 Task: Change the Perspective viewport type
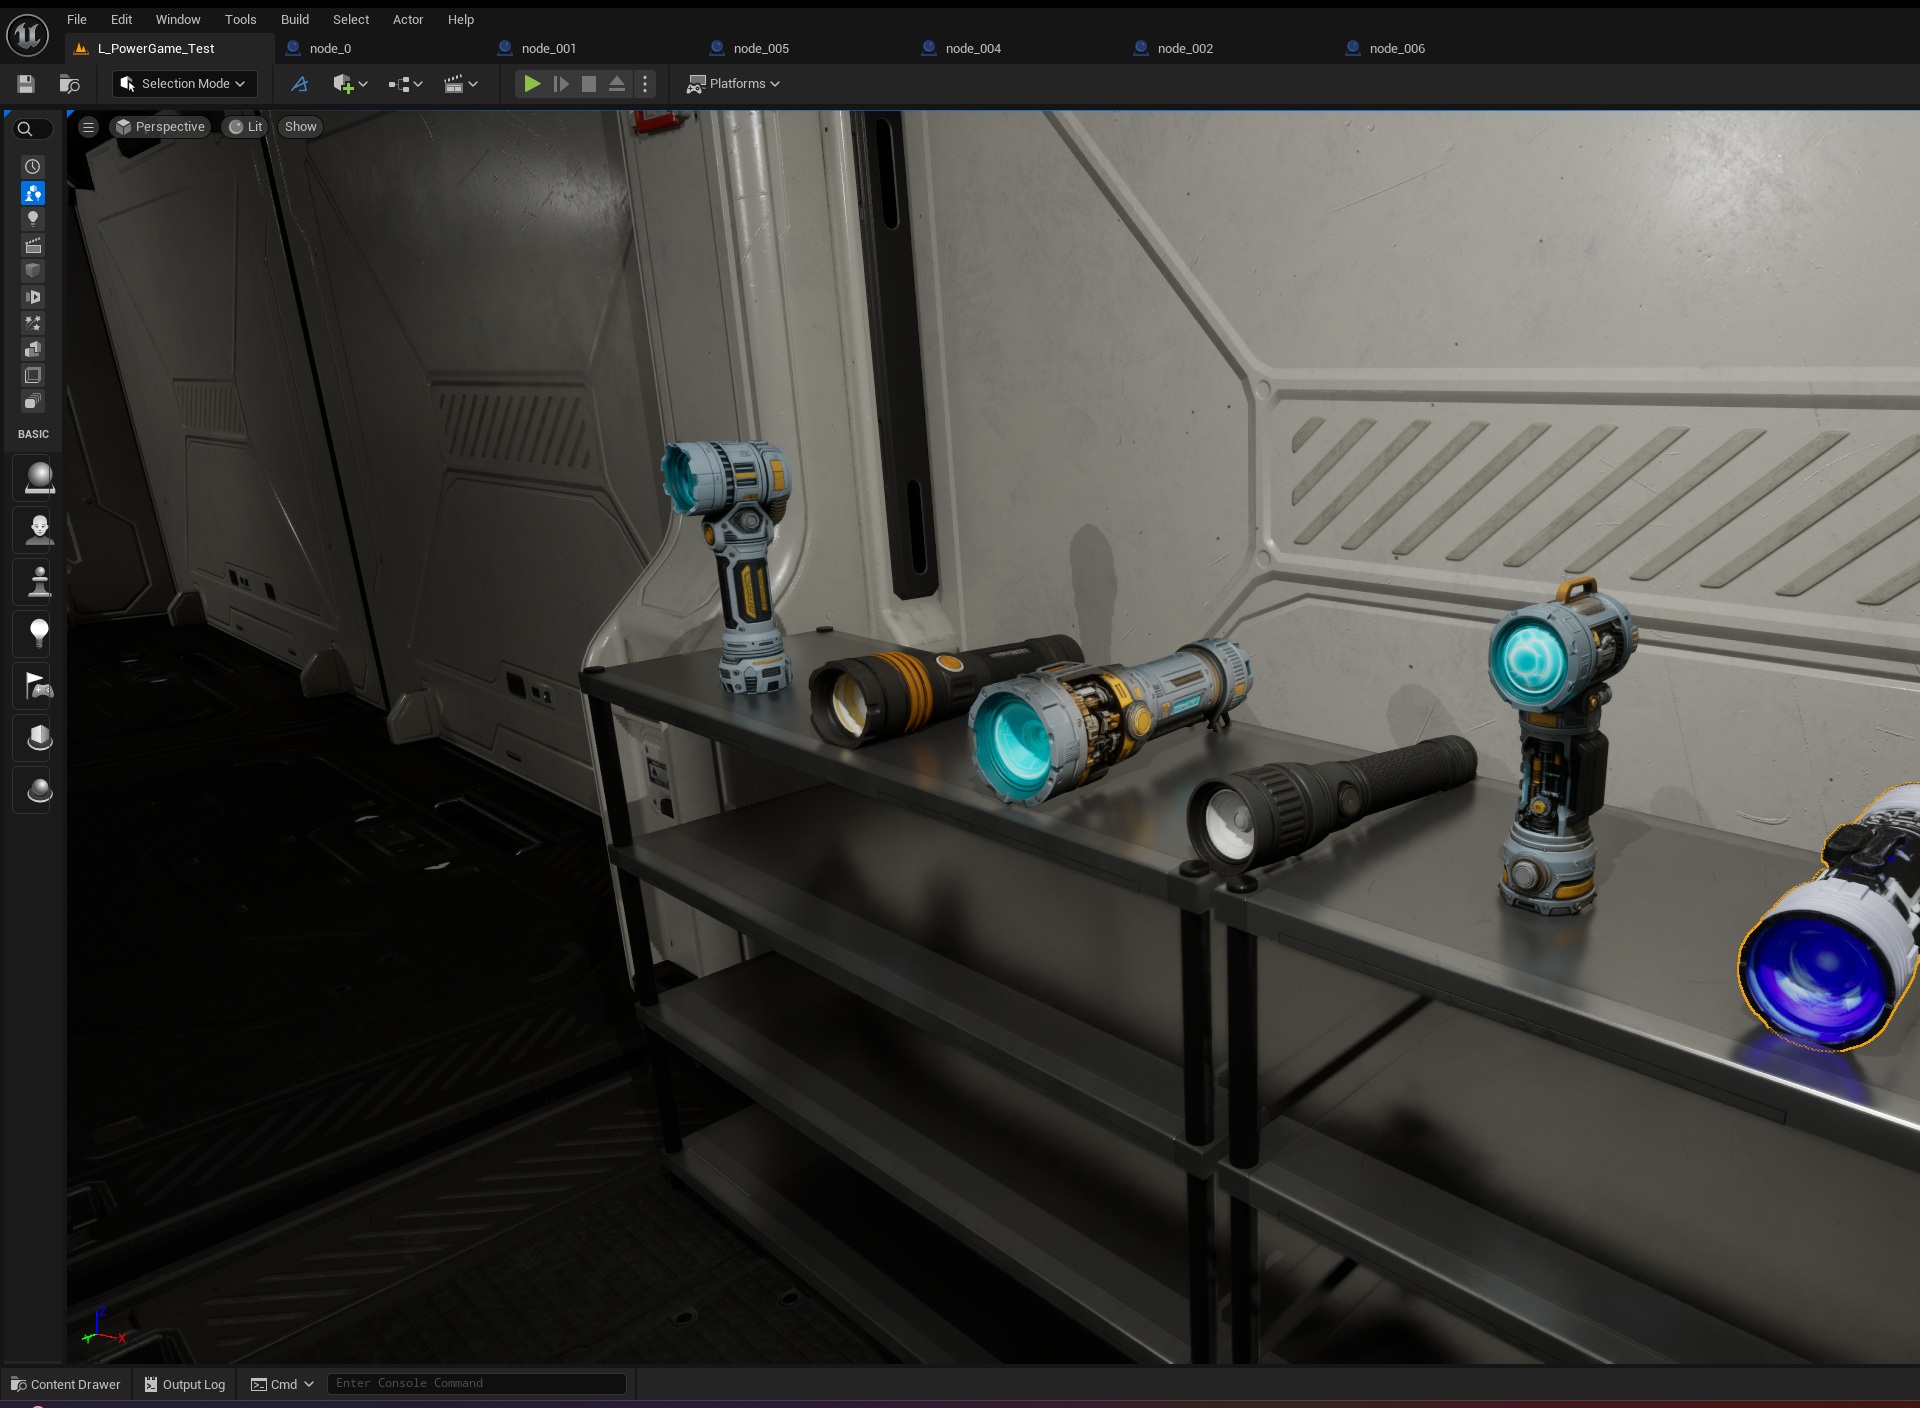[x=160, y=127]
